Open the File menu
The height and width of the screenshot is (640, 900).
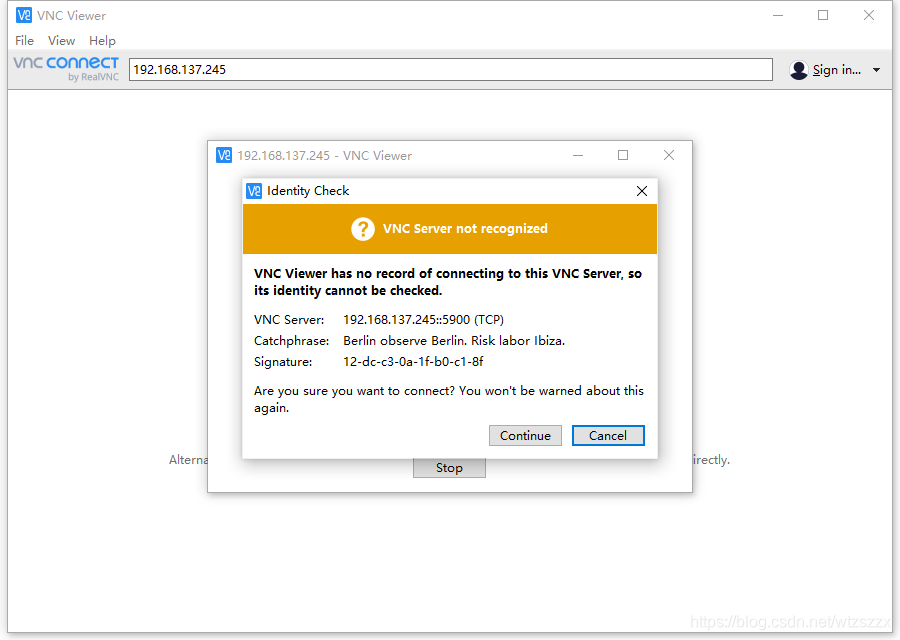point(24,41)
